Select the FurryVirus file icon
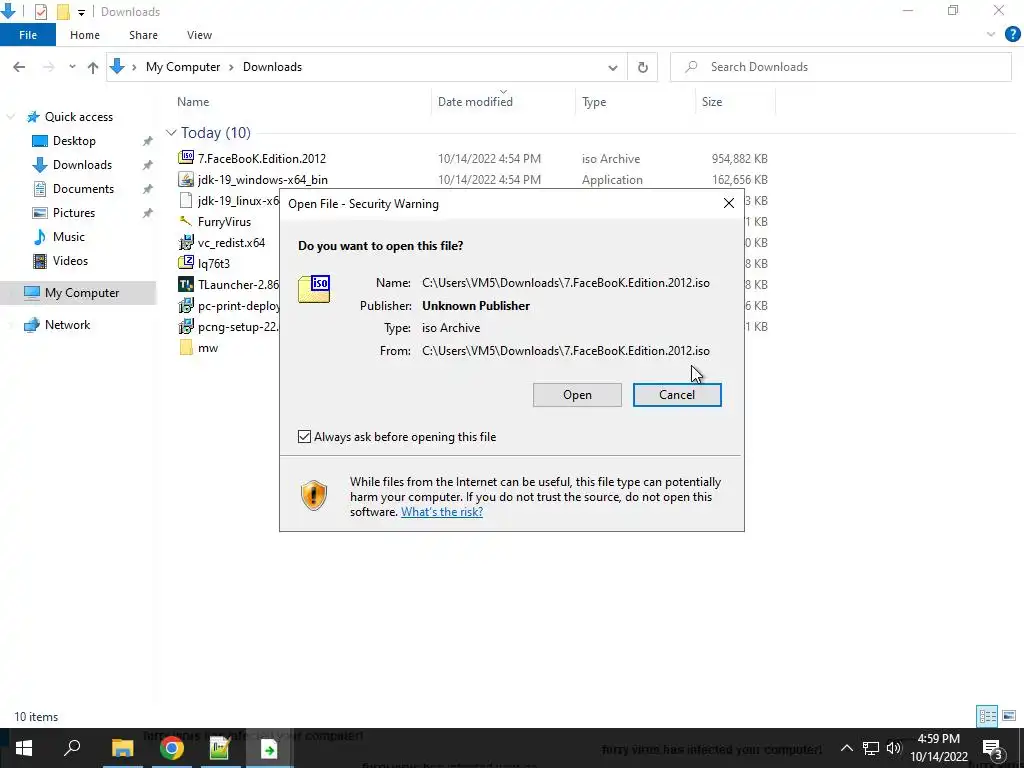Screen dimensions: 1024x768 click(x=186, y=221)
